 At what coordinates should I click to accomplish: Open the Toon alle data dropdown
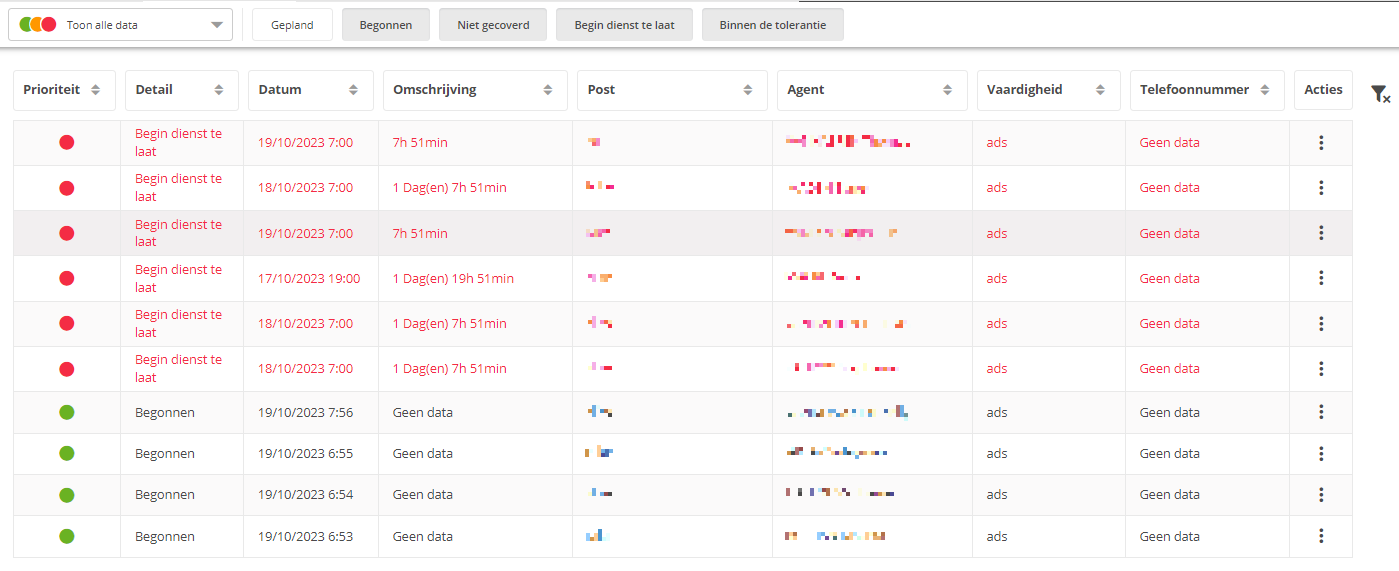120,25
